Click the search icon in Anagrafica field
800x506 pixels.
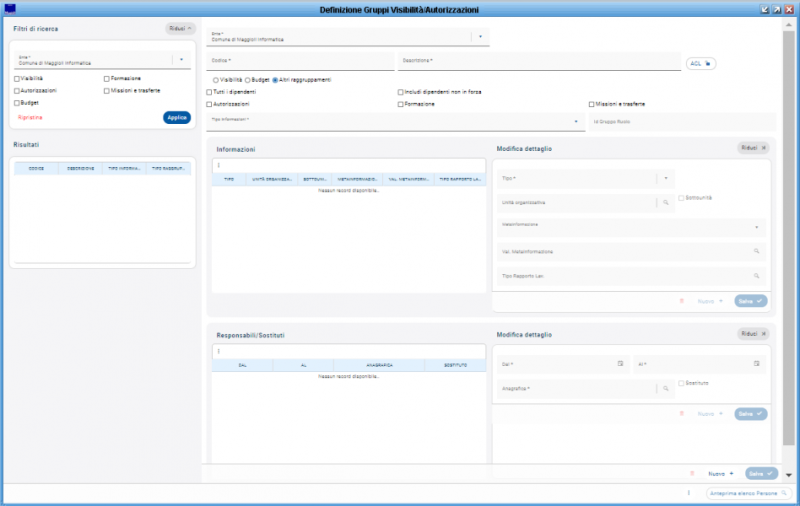667,388
